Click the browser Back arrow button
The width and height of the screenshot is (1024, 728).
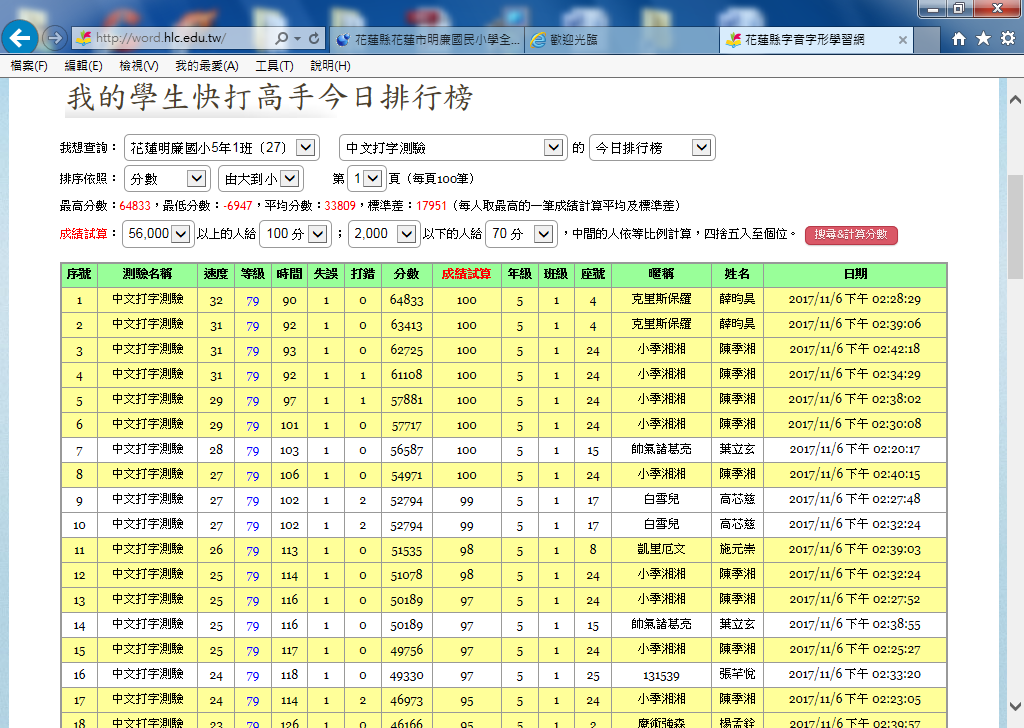click(22, 38)
